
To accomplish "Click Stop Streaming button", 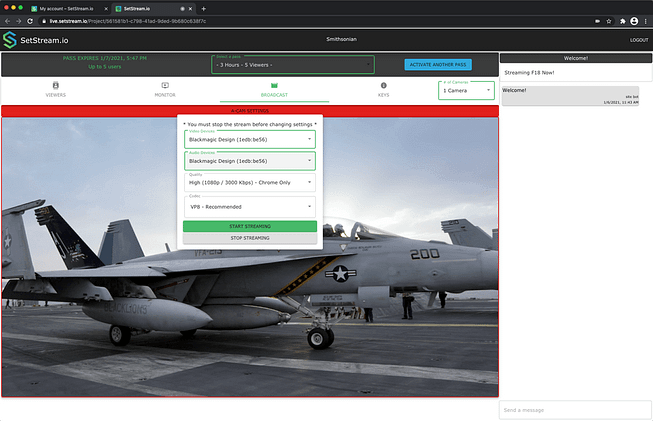I will click(x=250, y=238).
